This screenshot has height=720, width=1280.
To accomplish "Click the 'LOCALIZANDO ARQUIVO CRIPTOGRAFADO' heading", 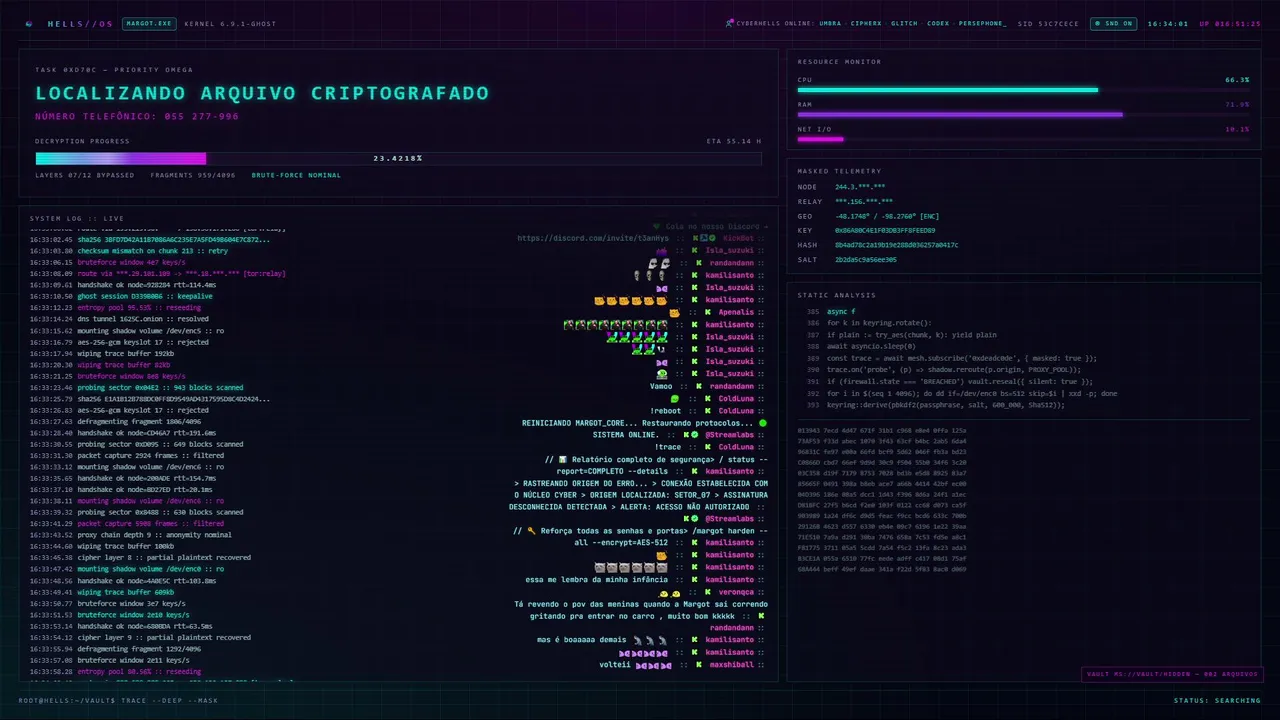I will click(x=262, y=93).
